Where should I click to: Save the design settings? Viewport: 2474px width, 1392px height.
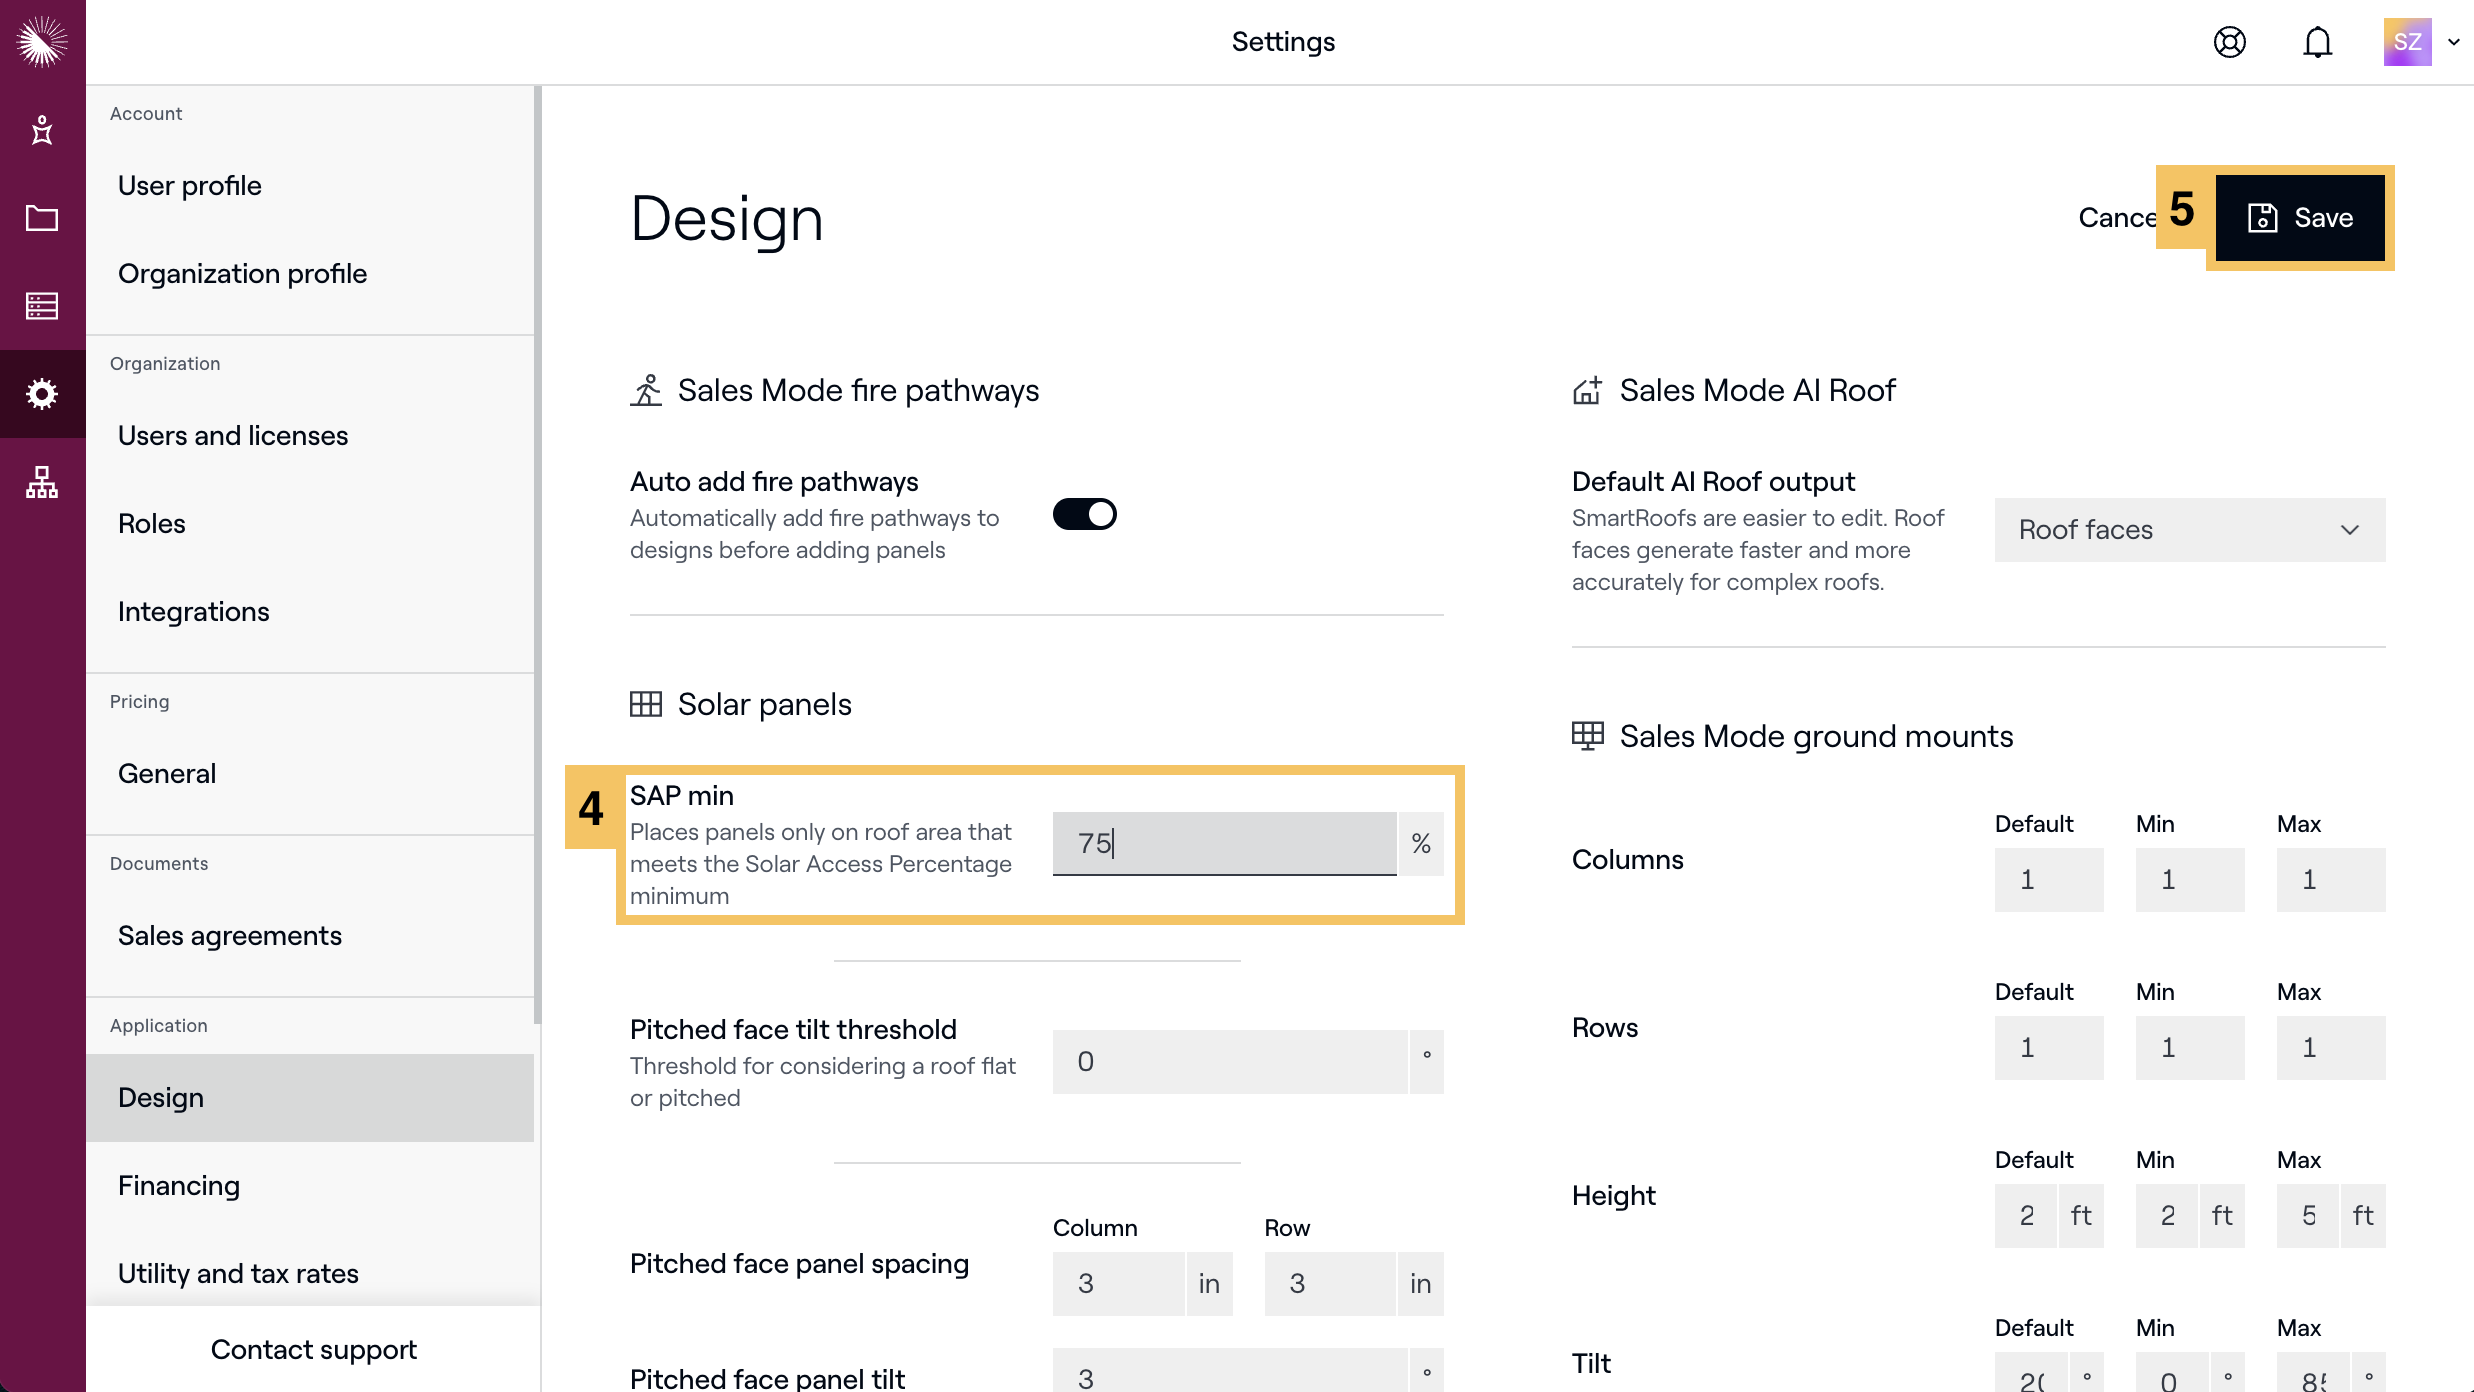2299,218
